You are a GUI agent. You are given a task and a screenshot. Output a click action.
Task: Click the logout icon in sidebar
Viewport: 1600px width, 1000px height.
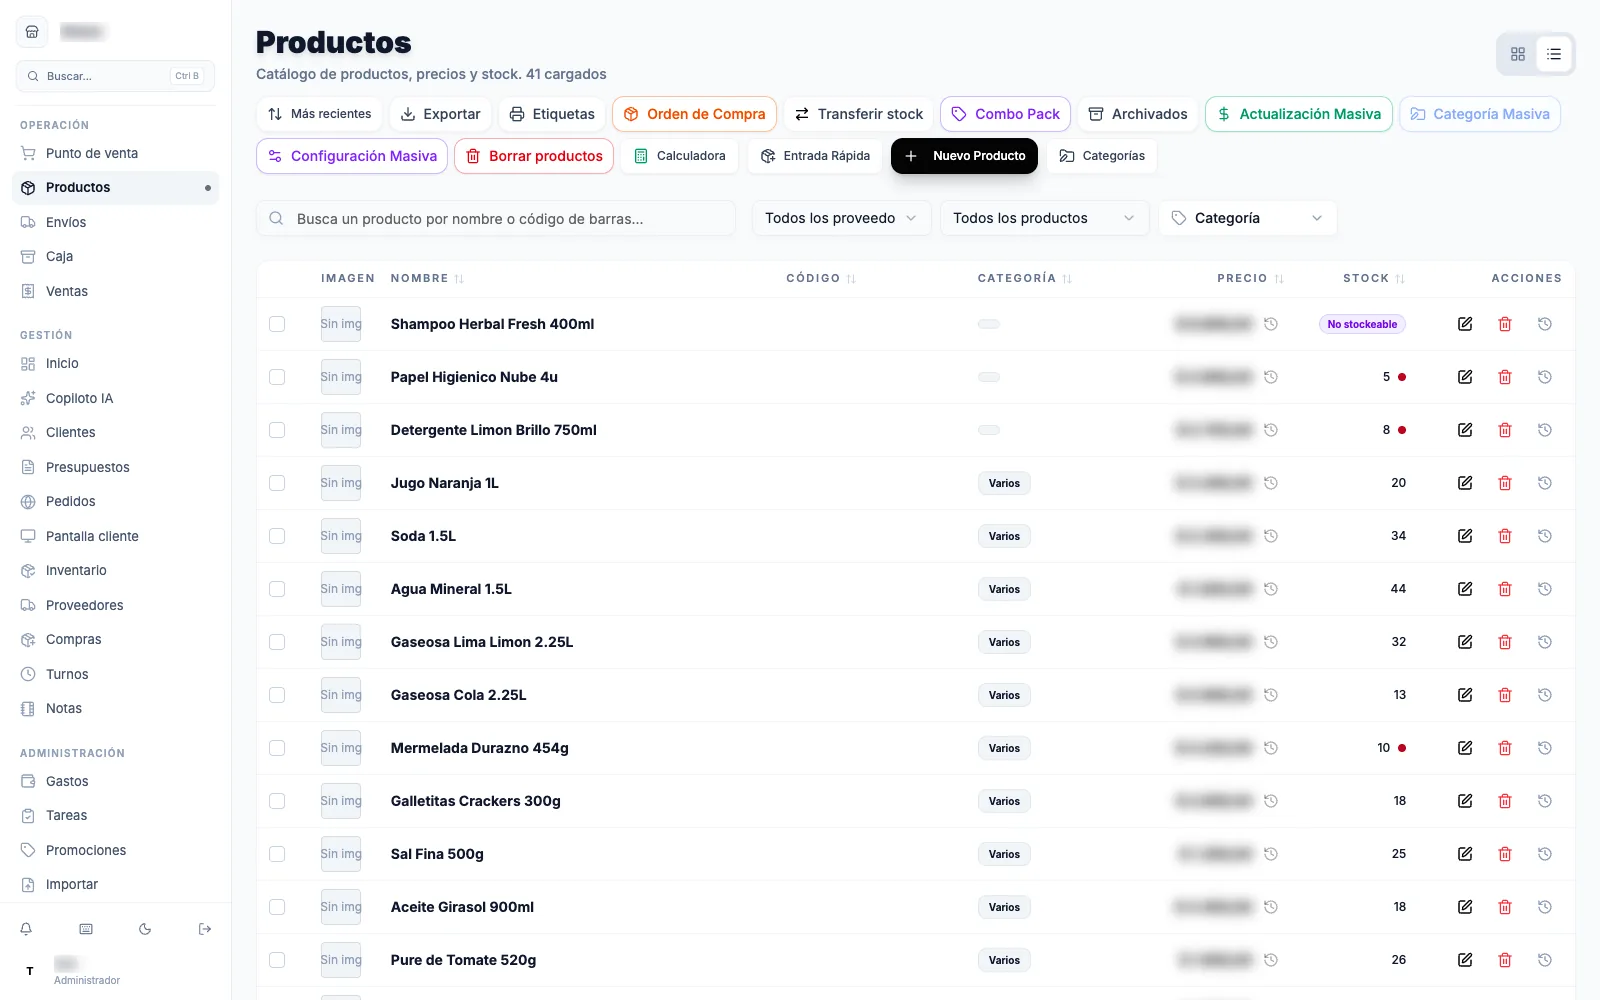point(205,929)
